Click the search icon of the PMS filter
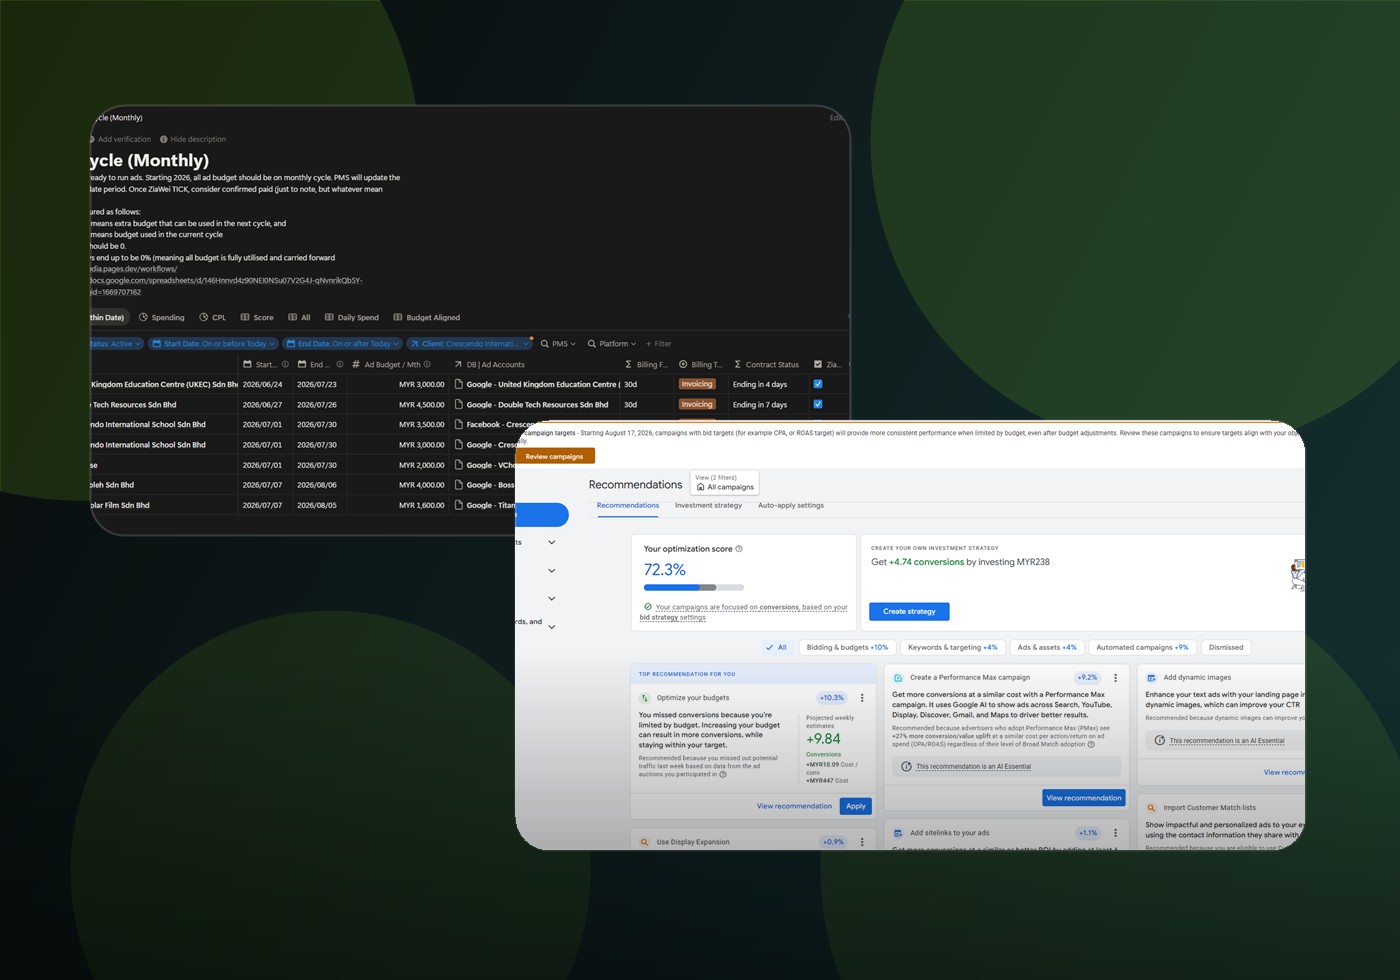The height and width of the screenshot is (980, 1400). click(x=545, y=344)
